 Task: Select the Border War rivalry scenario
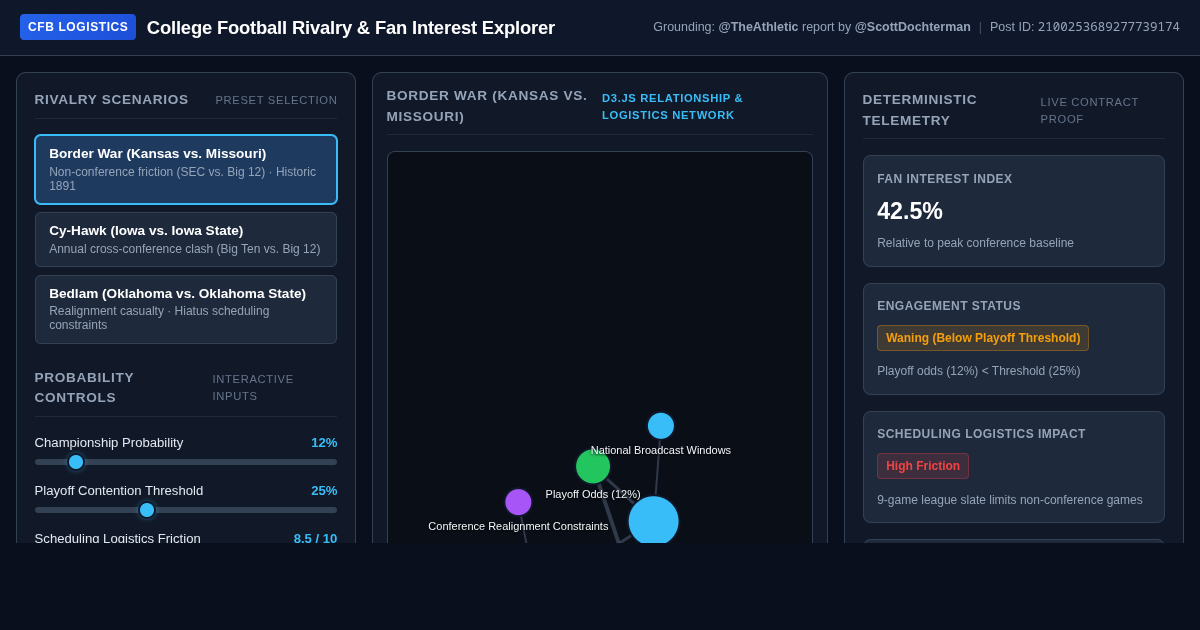tap(186, 169)
